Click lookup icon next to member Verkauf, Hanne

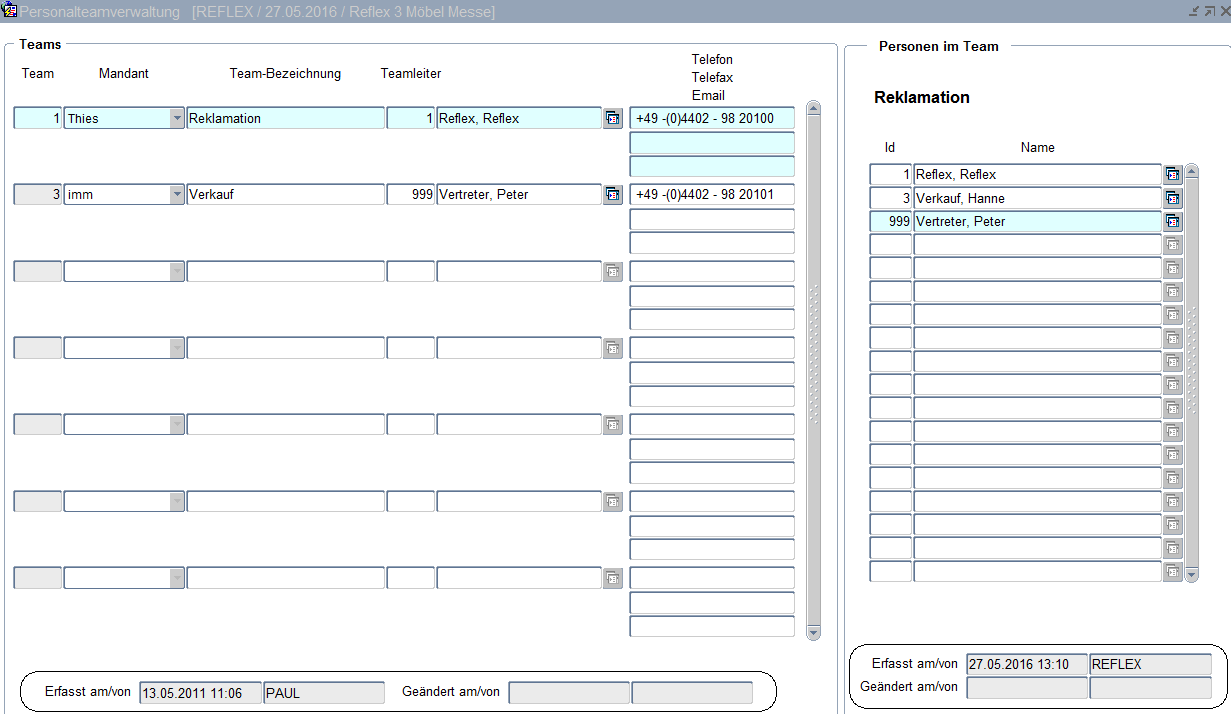(x=1173, y=198)
